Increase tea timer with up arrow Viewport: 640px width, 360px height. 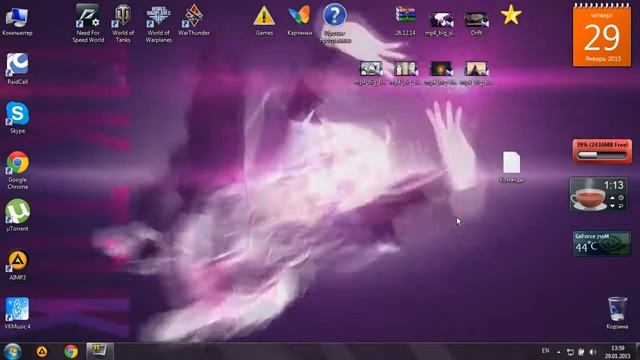coord(612,198)
